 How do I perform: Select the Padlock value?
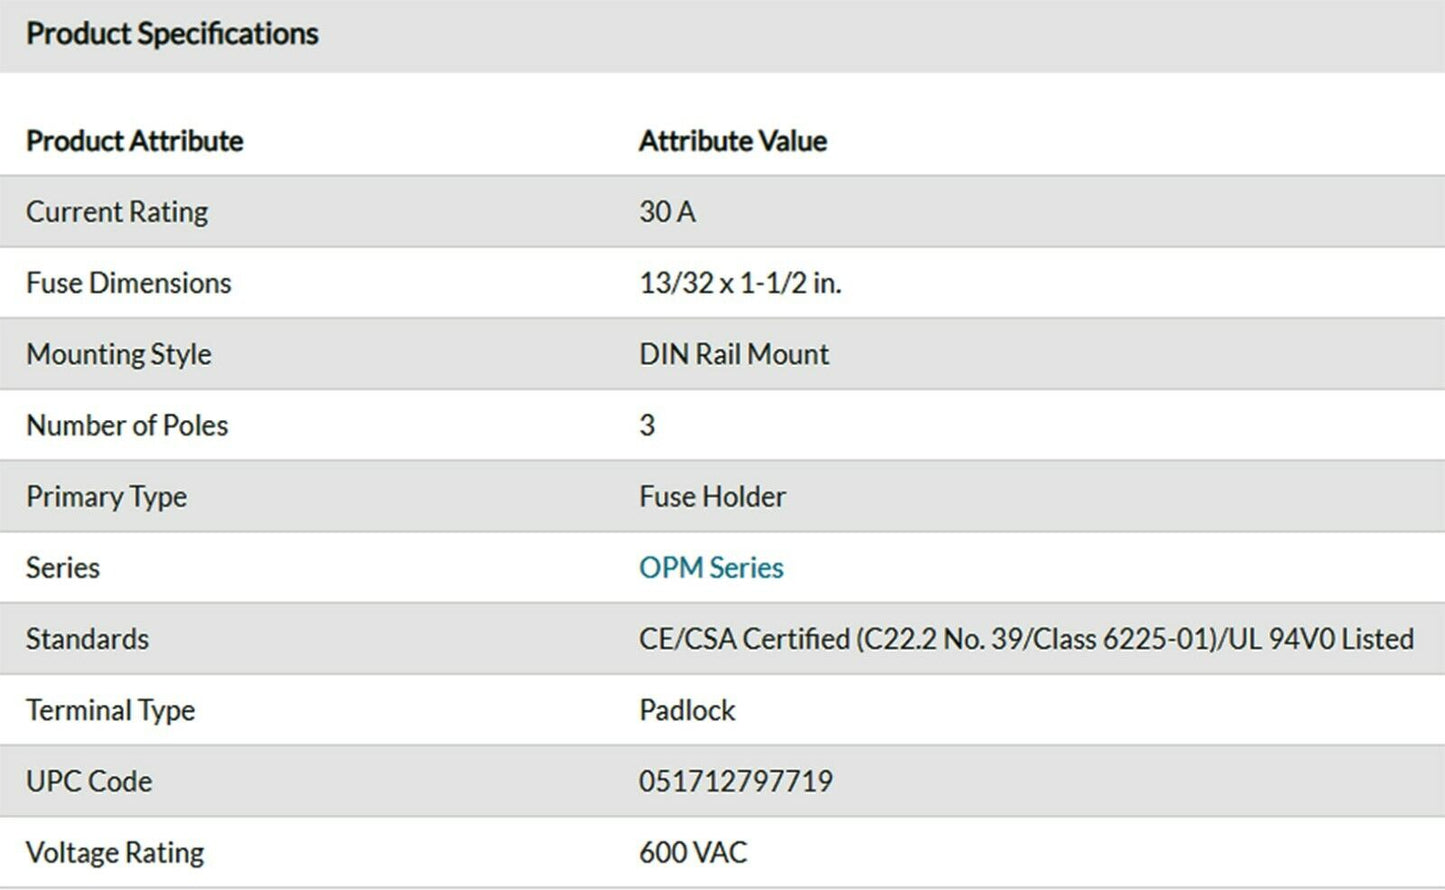point(687,710)
